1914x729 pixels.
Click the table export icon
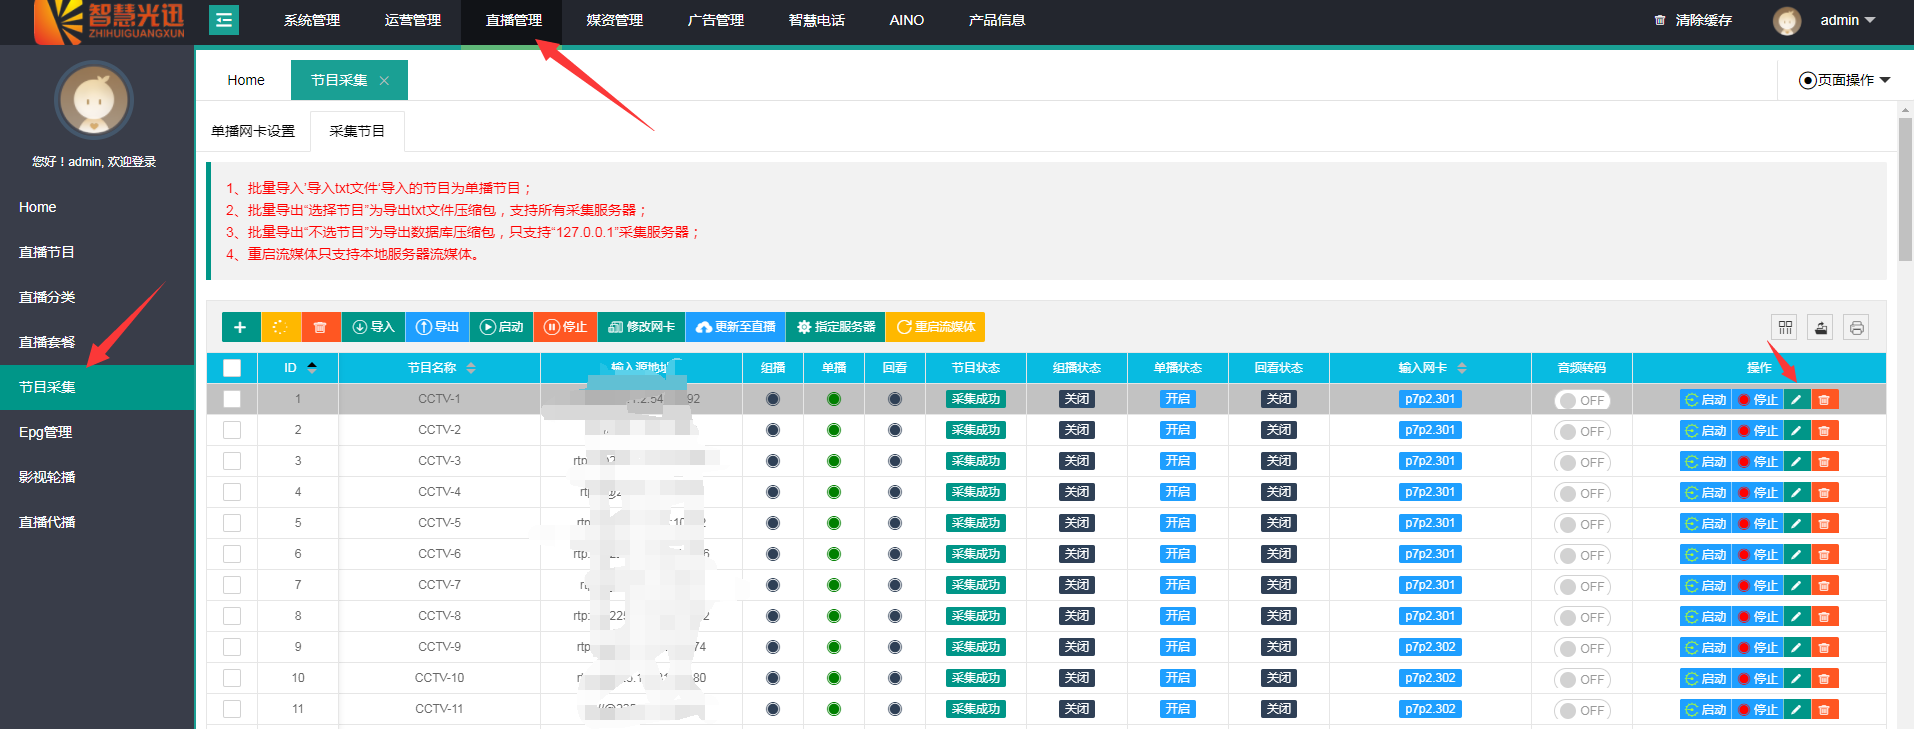(x=1820, y=327)
